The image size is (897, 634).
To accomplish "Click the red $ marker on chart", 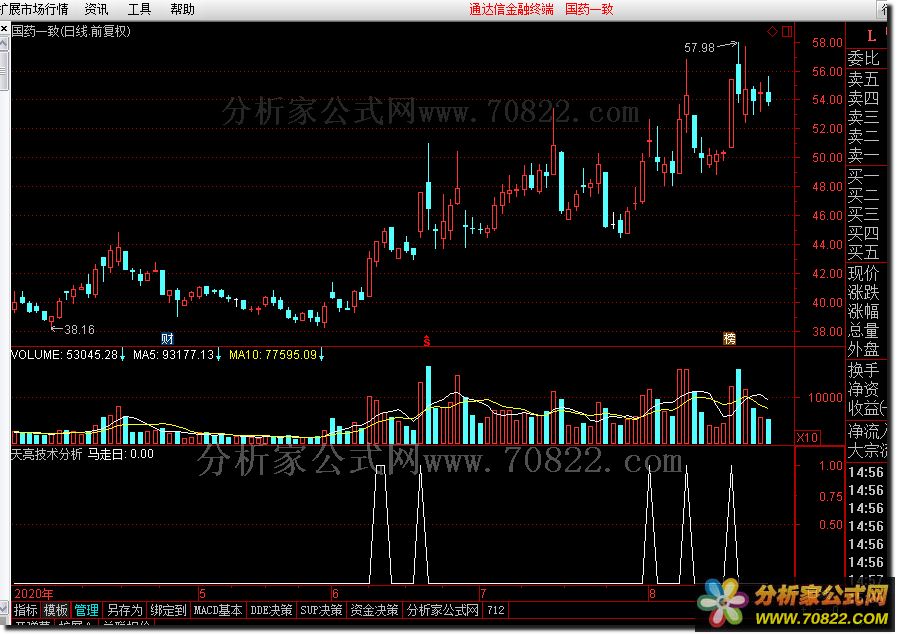I will [426, 341].
